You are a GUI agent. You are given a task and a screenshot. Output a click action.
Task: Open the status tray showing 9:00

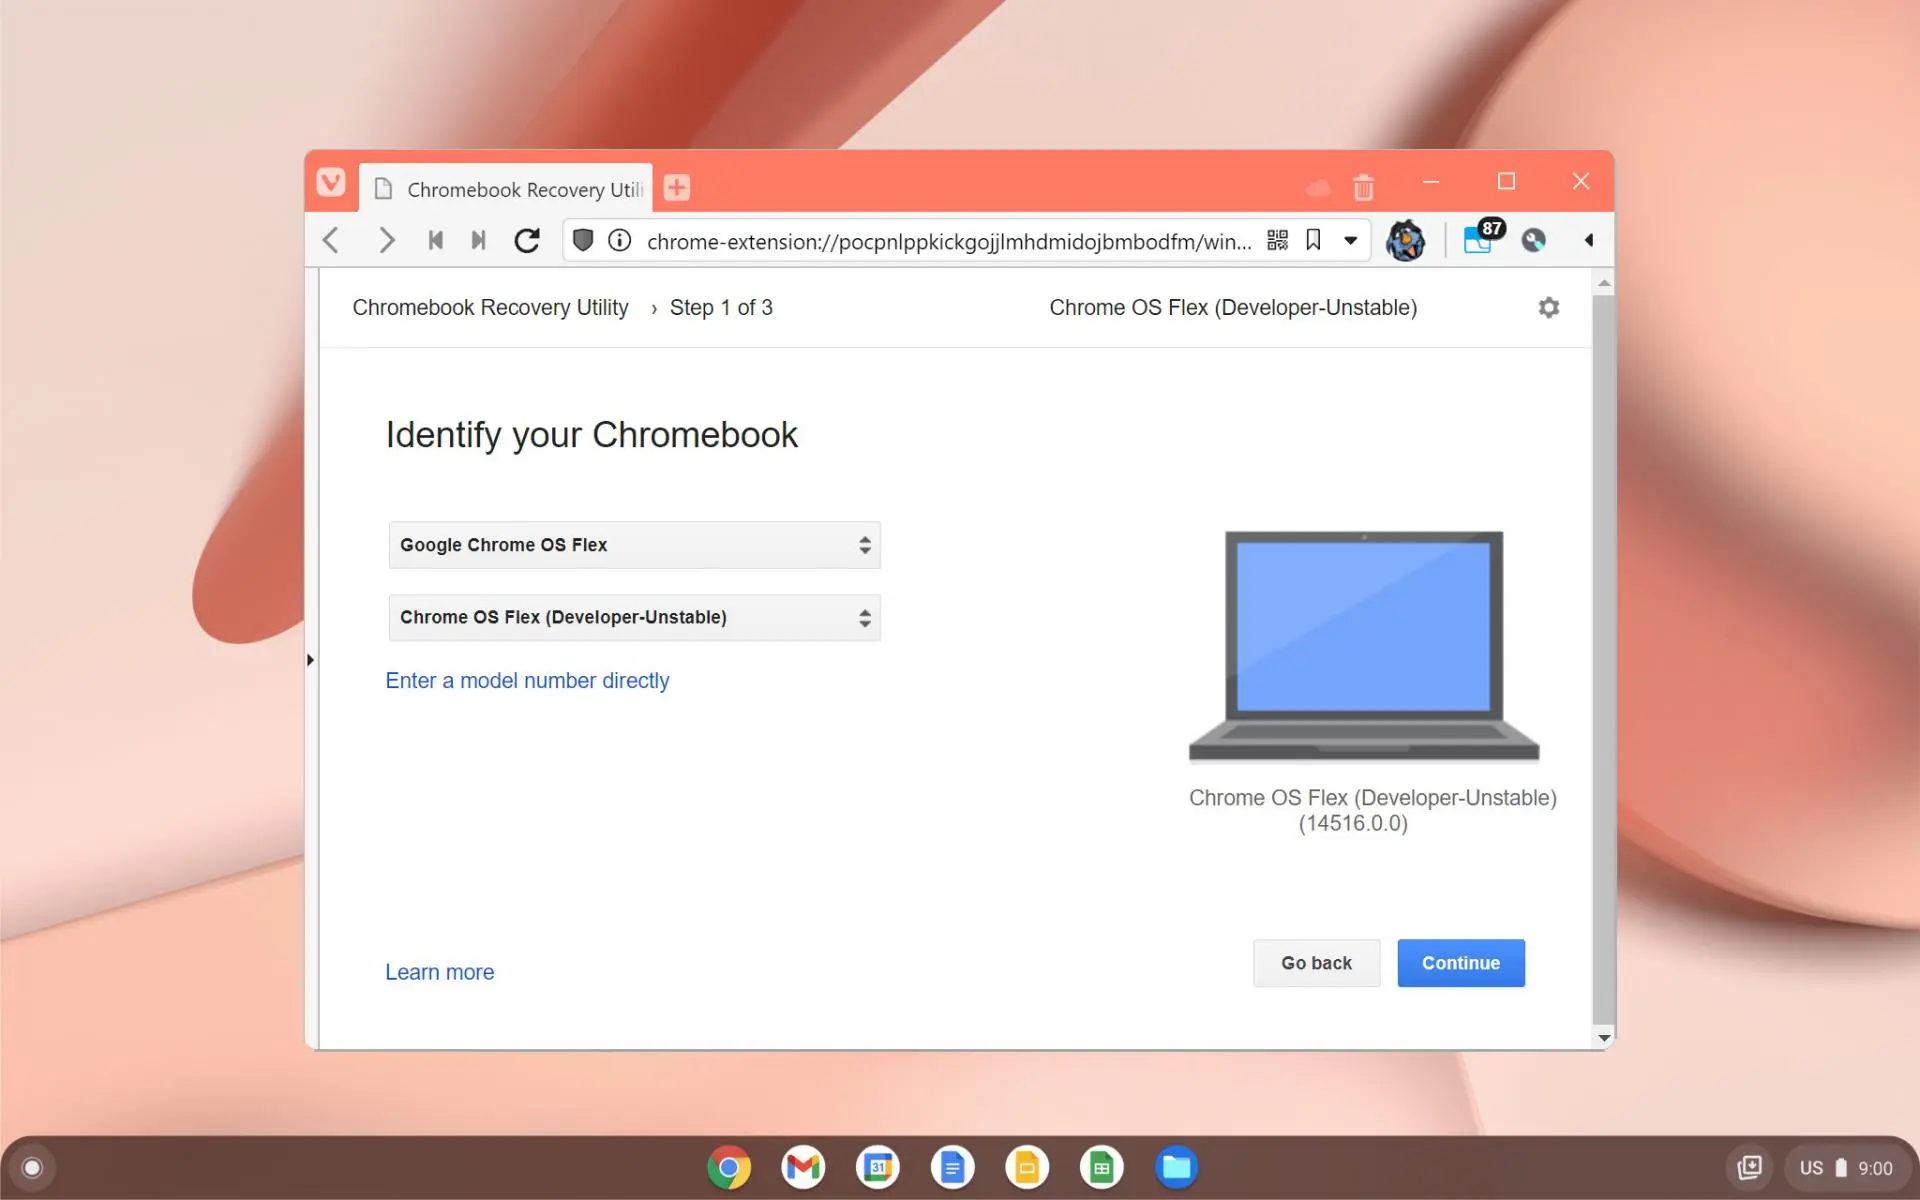(x=1846, y=1167)
